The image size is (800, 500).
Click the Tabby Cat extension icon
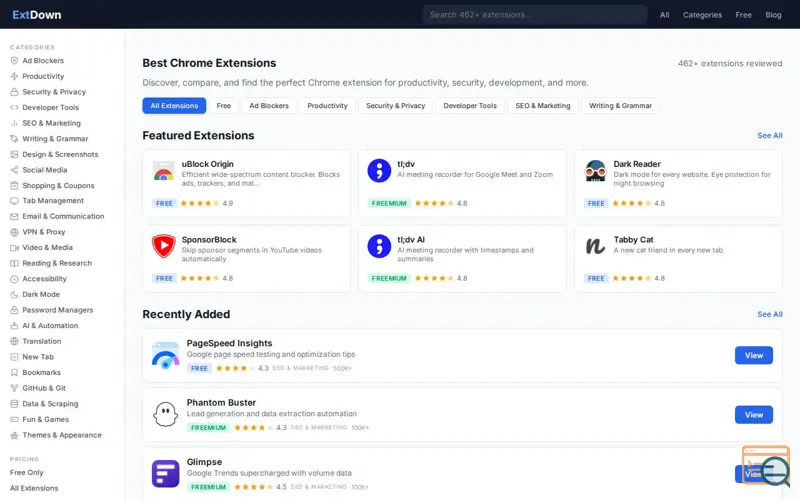pyautogui.click(x=595, y=246)
